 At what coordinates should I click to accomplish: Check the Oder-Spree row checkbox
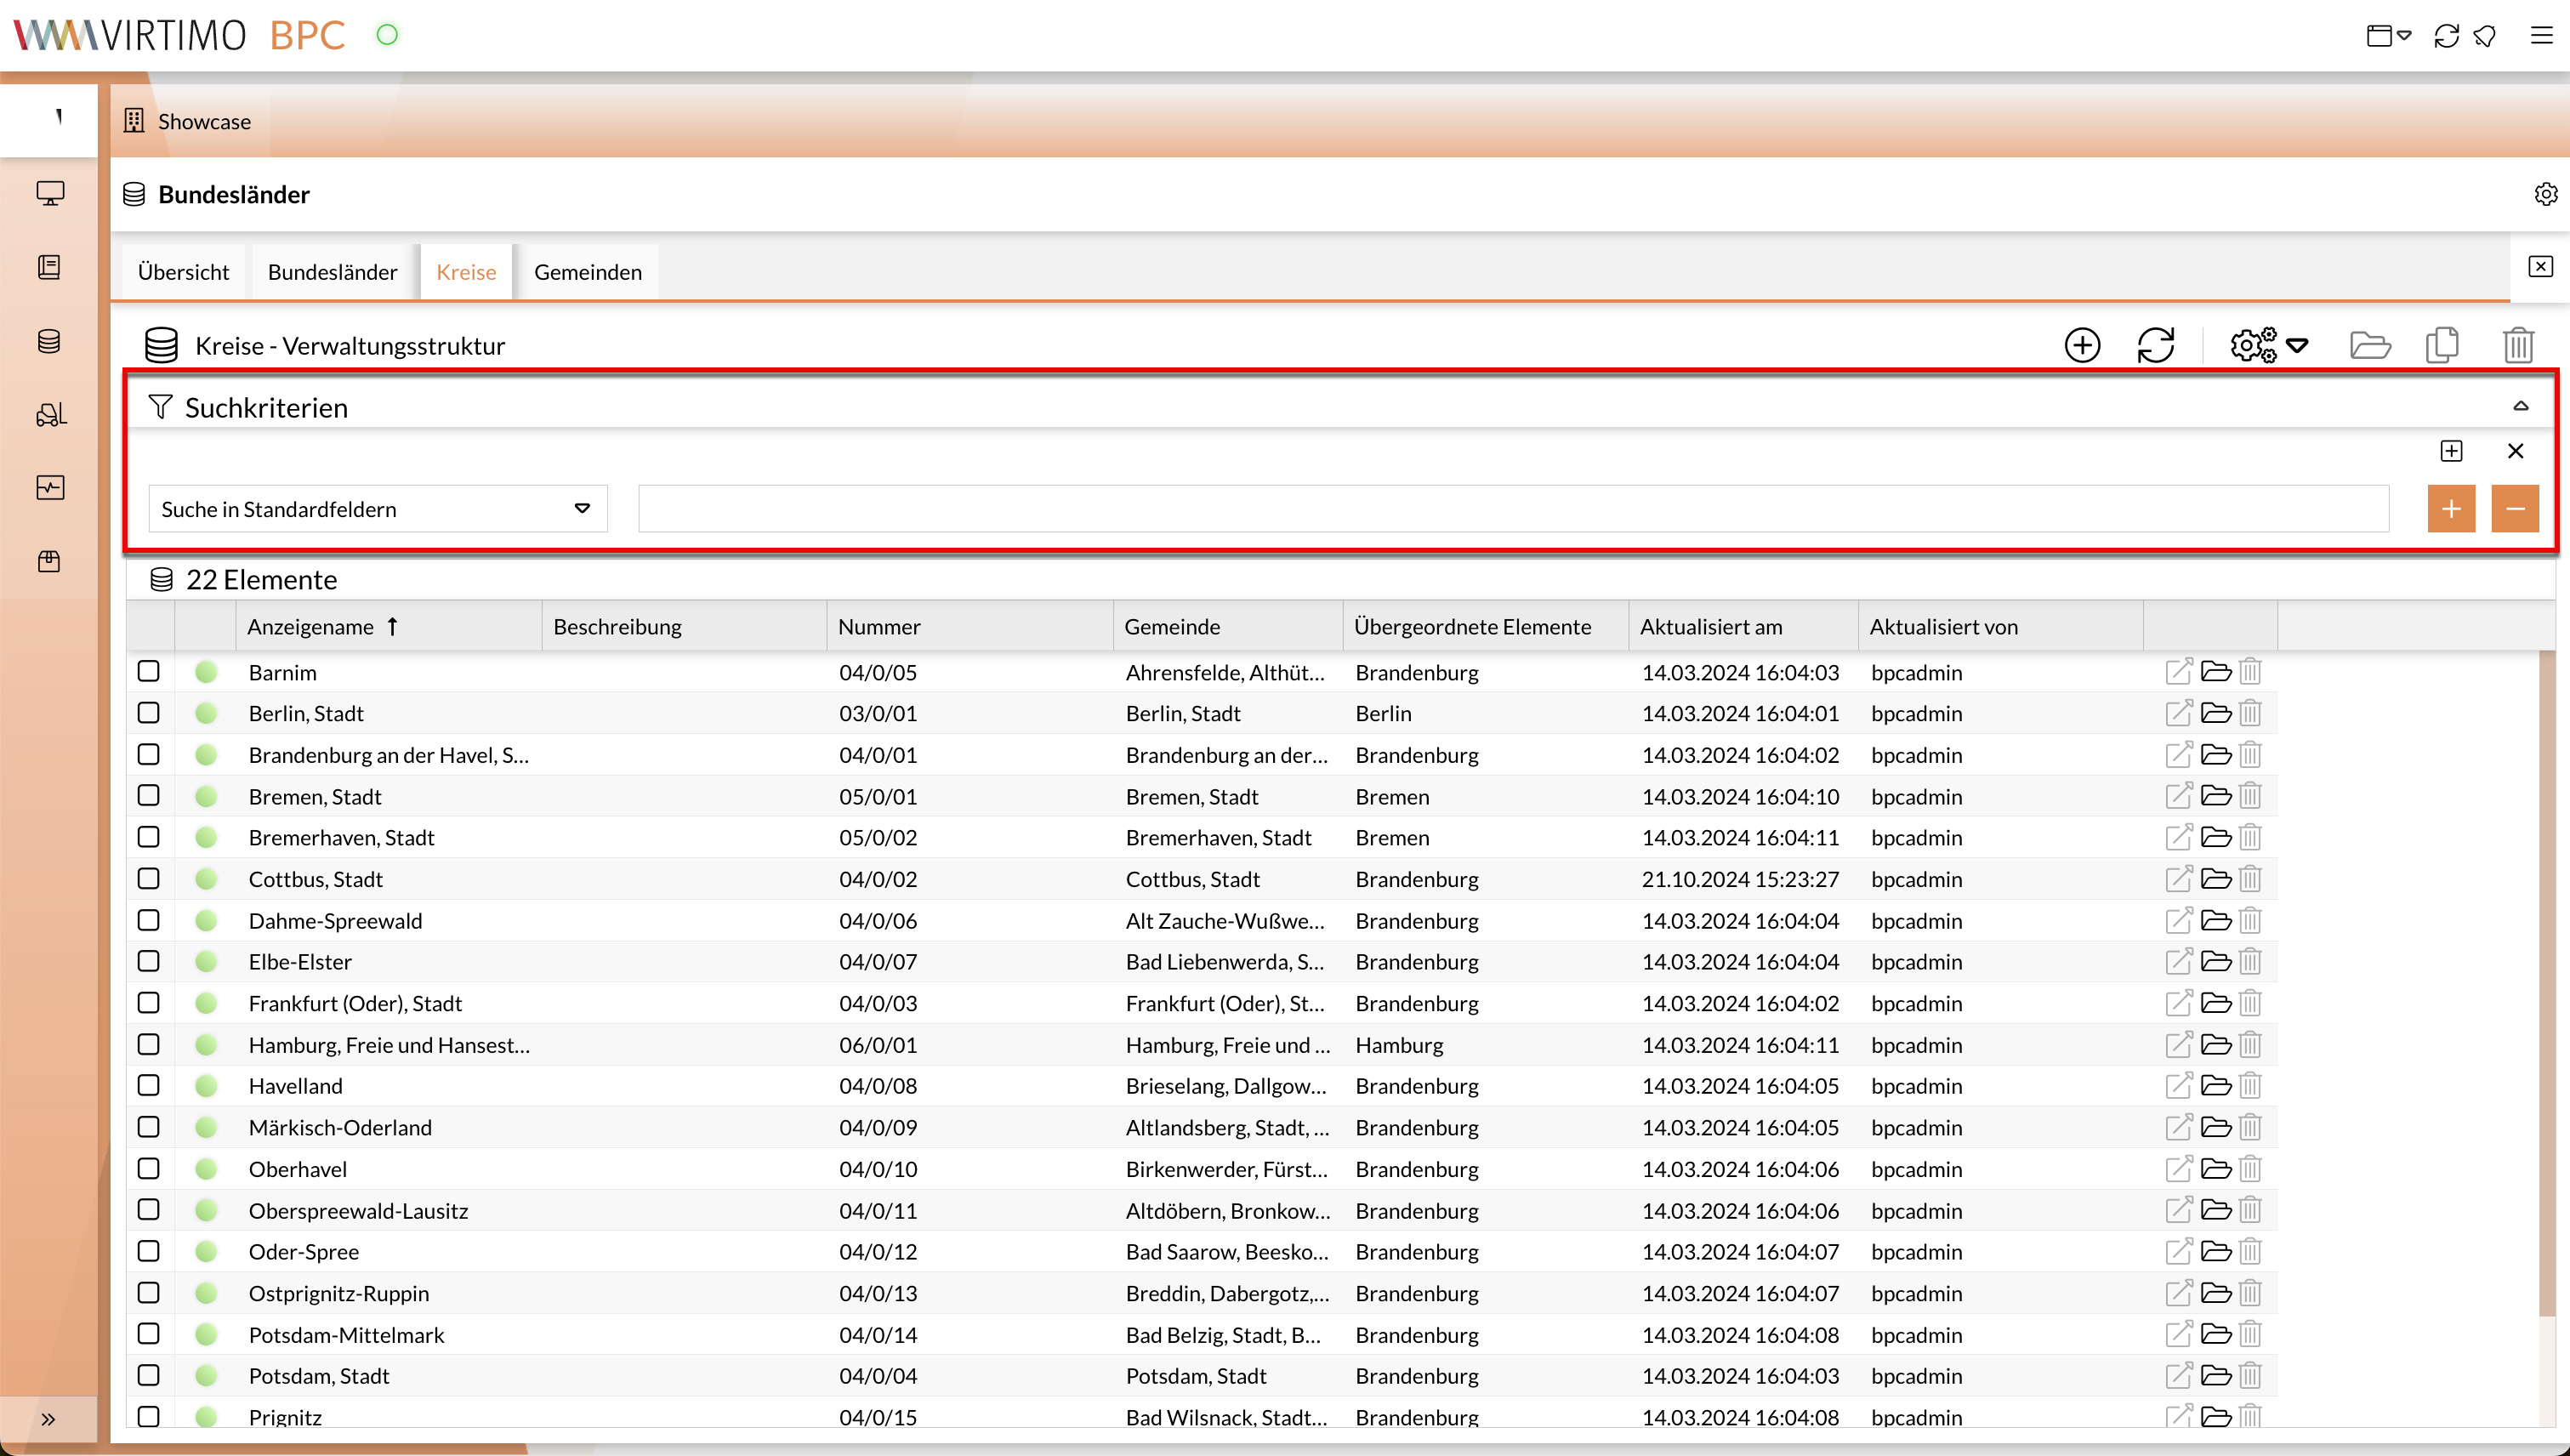tap(149, 1251)
